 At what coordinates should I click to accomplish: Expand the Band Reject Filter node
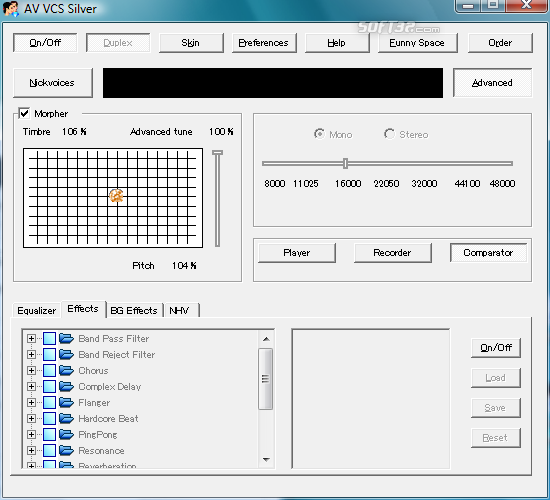pyautogui.click(x=31, y=354)
